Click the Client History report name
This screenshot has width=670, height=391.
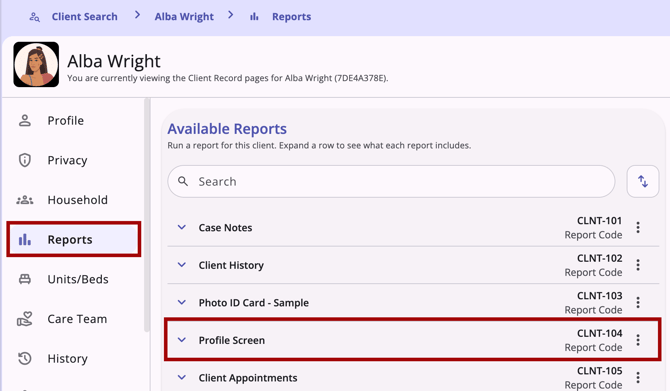click(231, 265)
